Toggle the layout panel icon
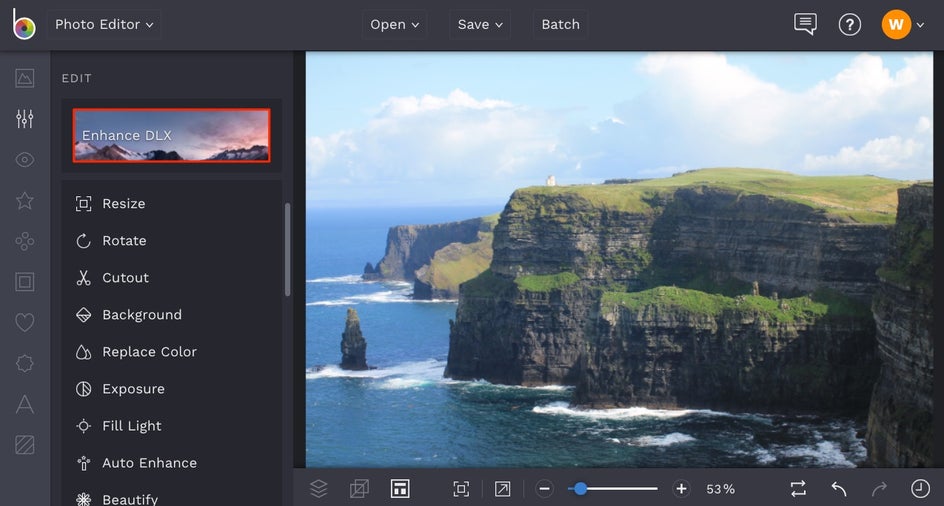 [400, 488]
